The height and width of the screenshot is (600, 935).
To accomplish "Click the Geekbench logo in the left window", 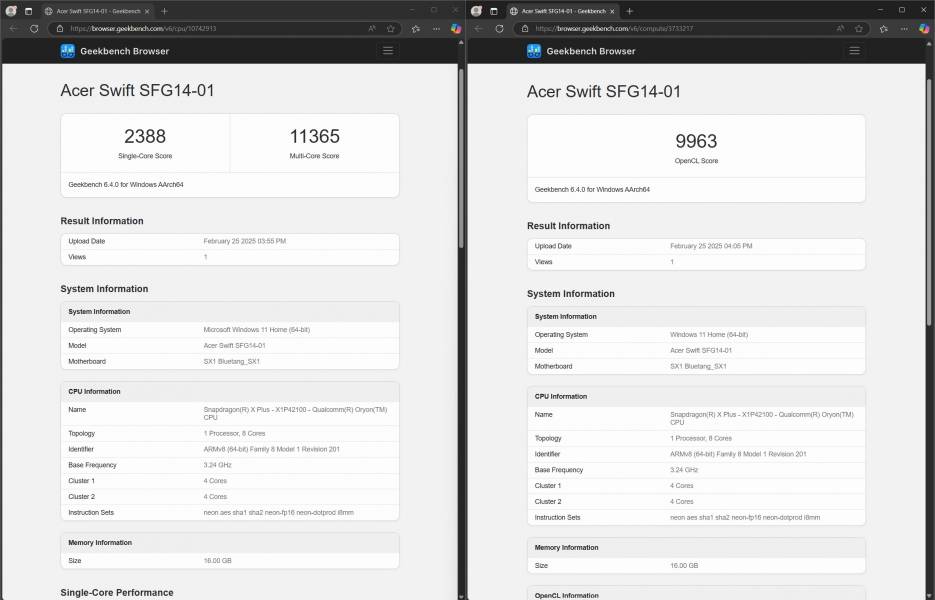I will (x=67, y=51).
